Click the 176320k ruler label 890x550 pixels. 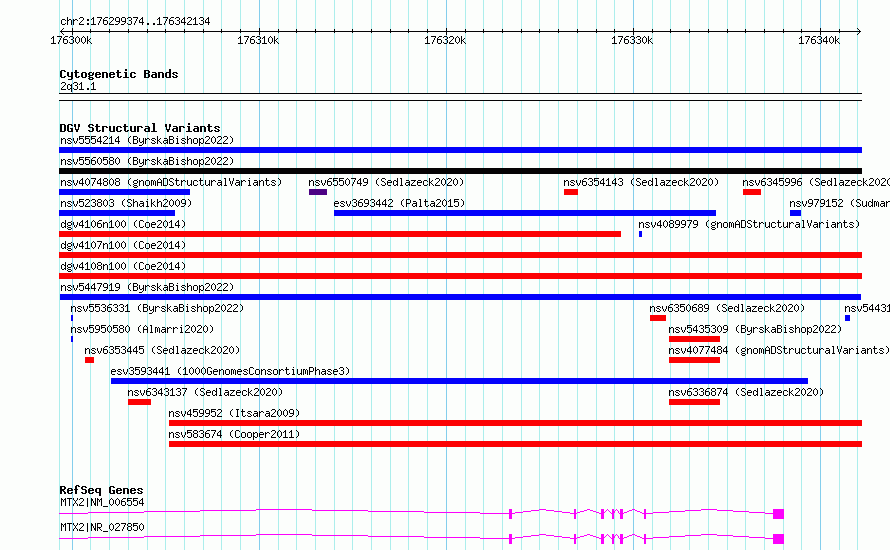coord(445,40)
